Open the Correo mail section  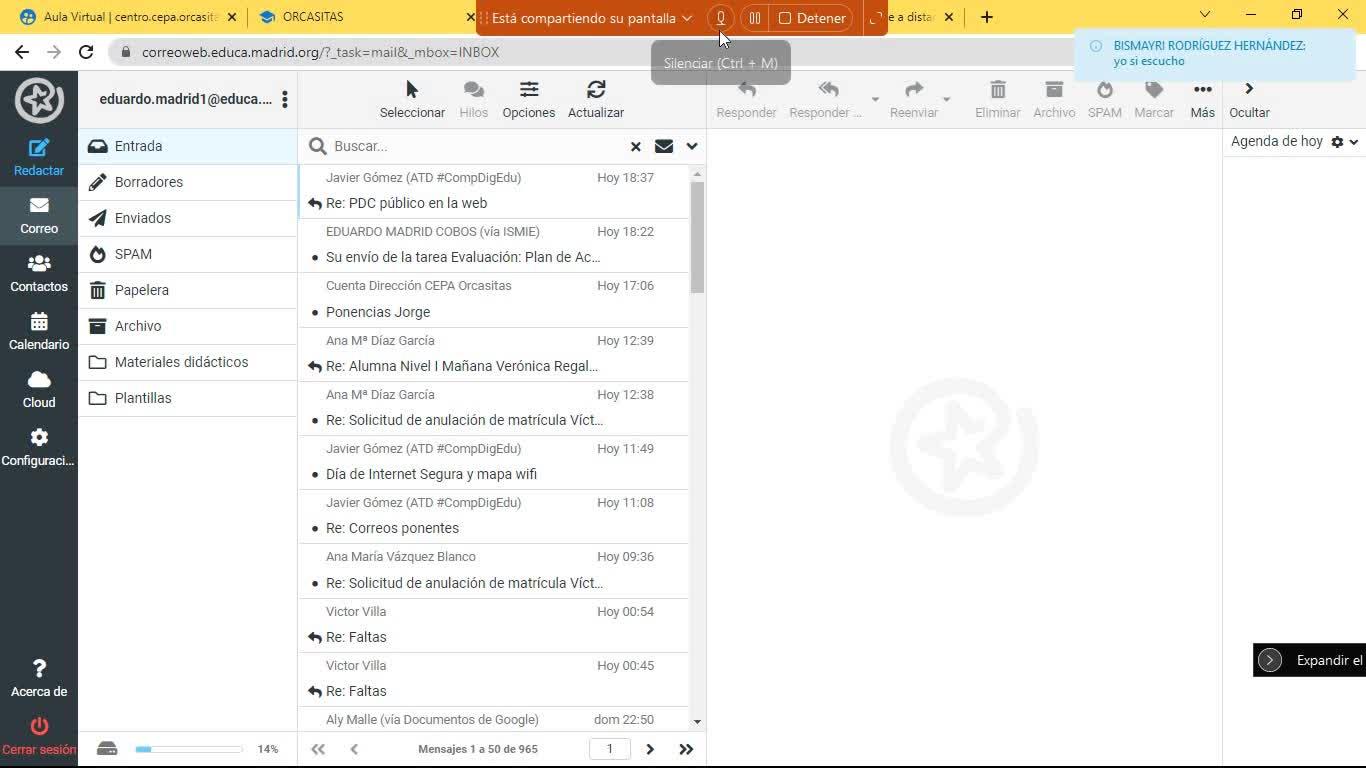coord(39,215)
